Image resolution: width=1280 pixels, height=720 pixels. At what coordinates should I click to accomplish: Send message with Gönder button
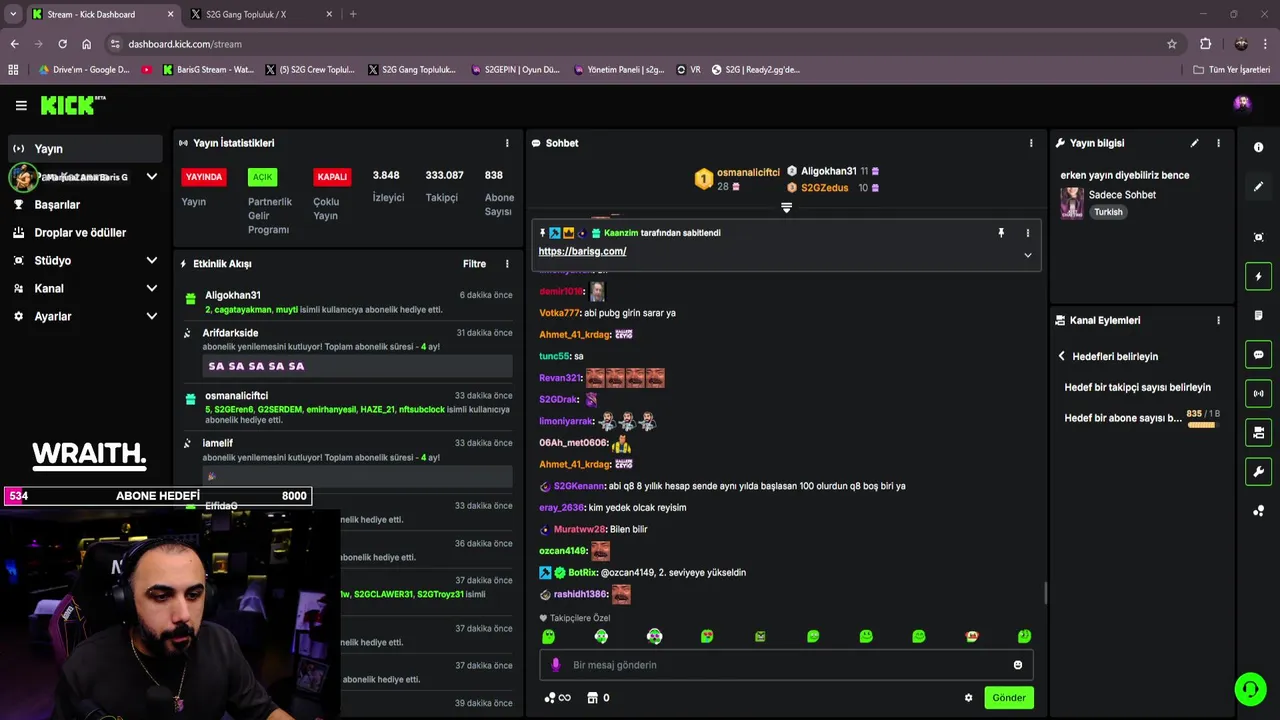pyautogui.click(x=1008, y=698)
